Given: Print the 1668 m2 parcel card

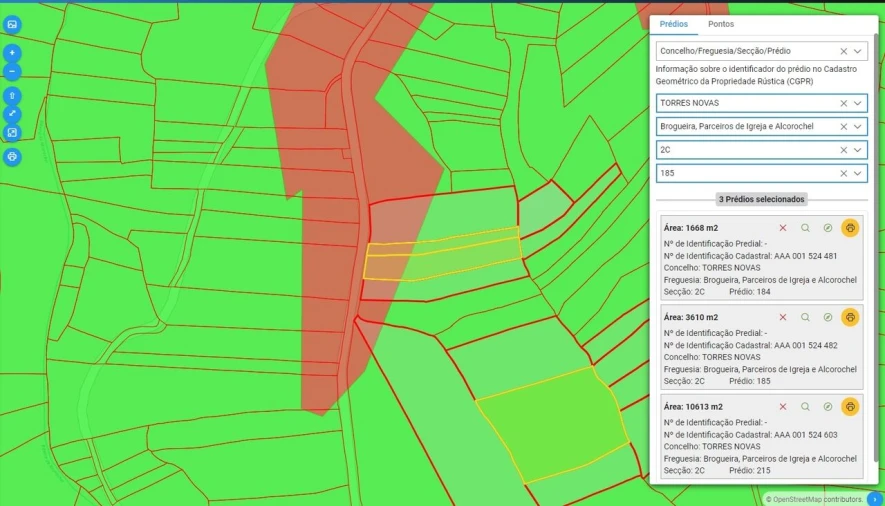Looking at the screenshot, I should coord(850,228).
